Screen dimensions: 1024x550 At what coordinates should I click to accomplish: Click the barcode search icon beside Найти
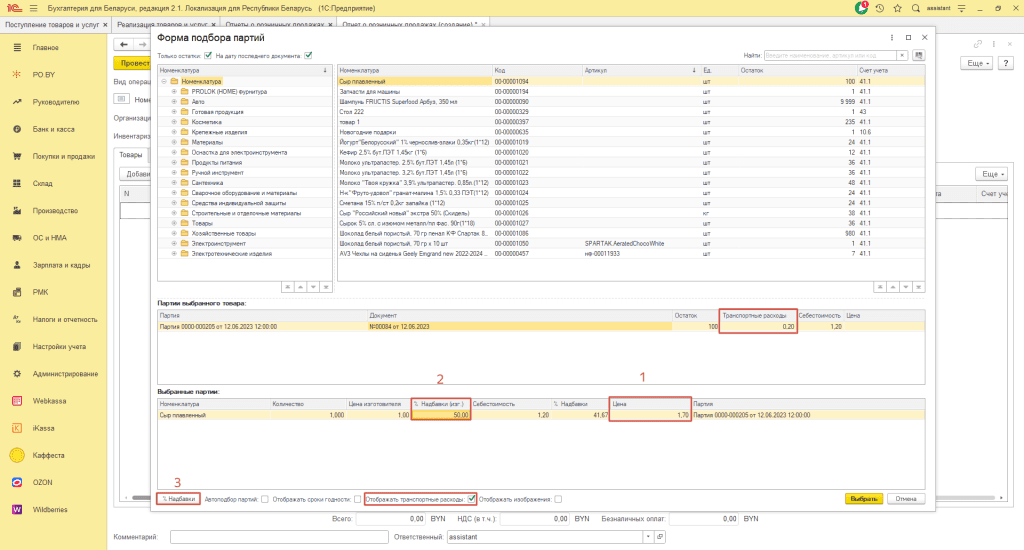pyautogui.click(x=918, y=56)
